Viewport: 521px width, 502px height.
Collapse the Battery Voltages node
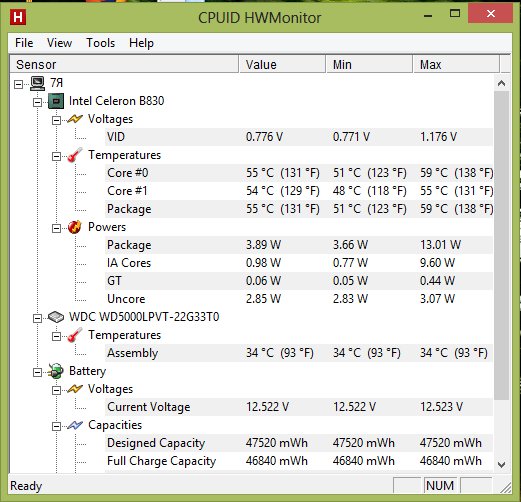[x=56, y=390]
